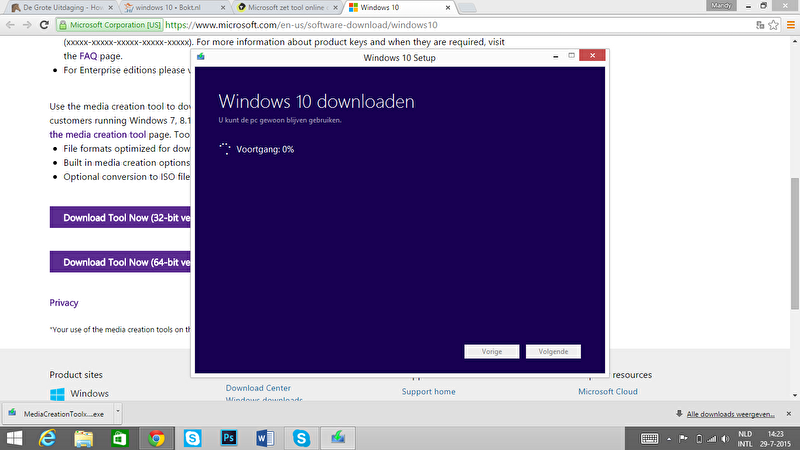Open the Chrome hamburger menu
Image resolution: width=800 pixels, height=450 pixels.
[x=787, y=24]
